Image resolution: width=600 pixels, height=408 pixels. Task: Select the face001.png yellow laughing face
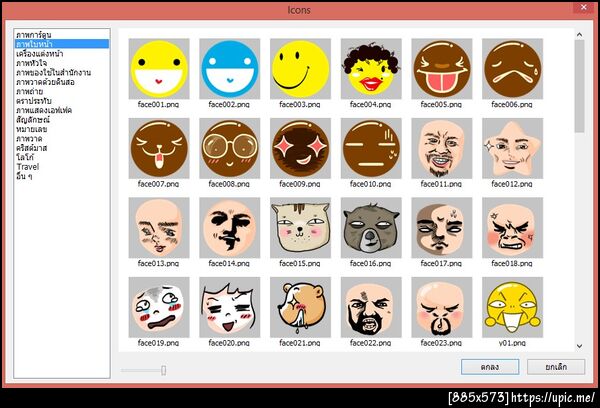coord(159,69)
